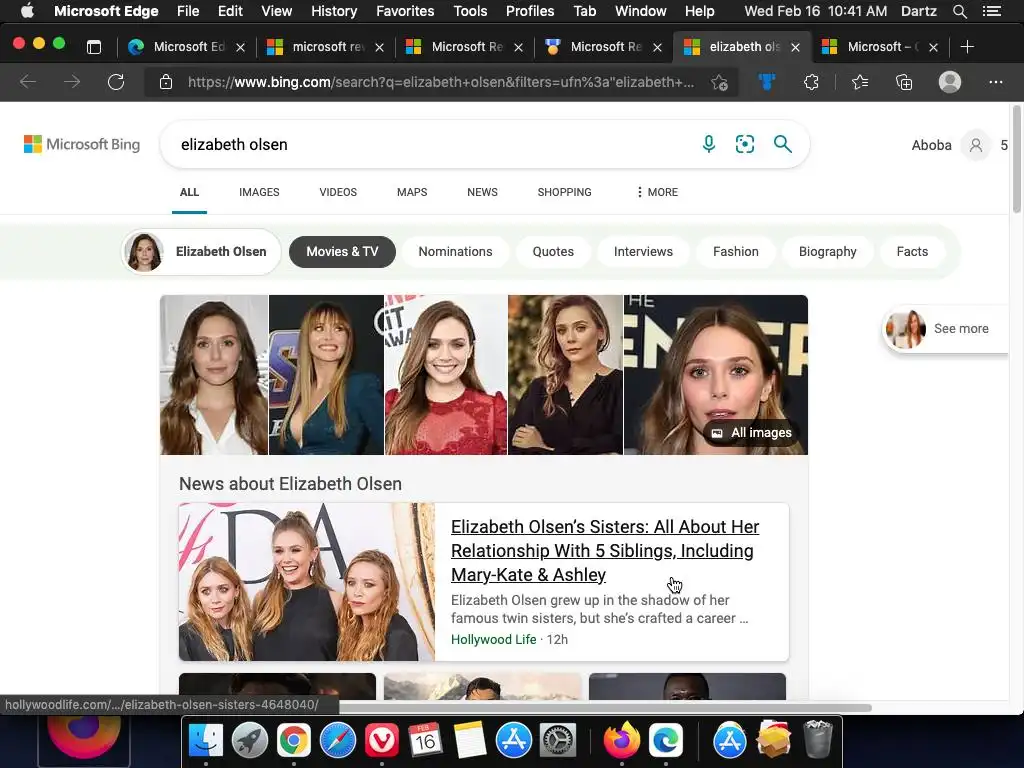Click the Hollywood Life source link
The width and height of the screenshot is (1024, 768).
pos(494,639)
